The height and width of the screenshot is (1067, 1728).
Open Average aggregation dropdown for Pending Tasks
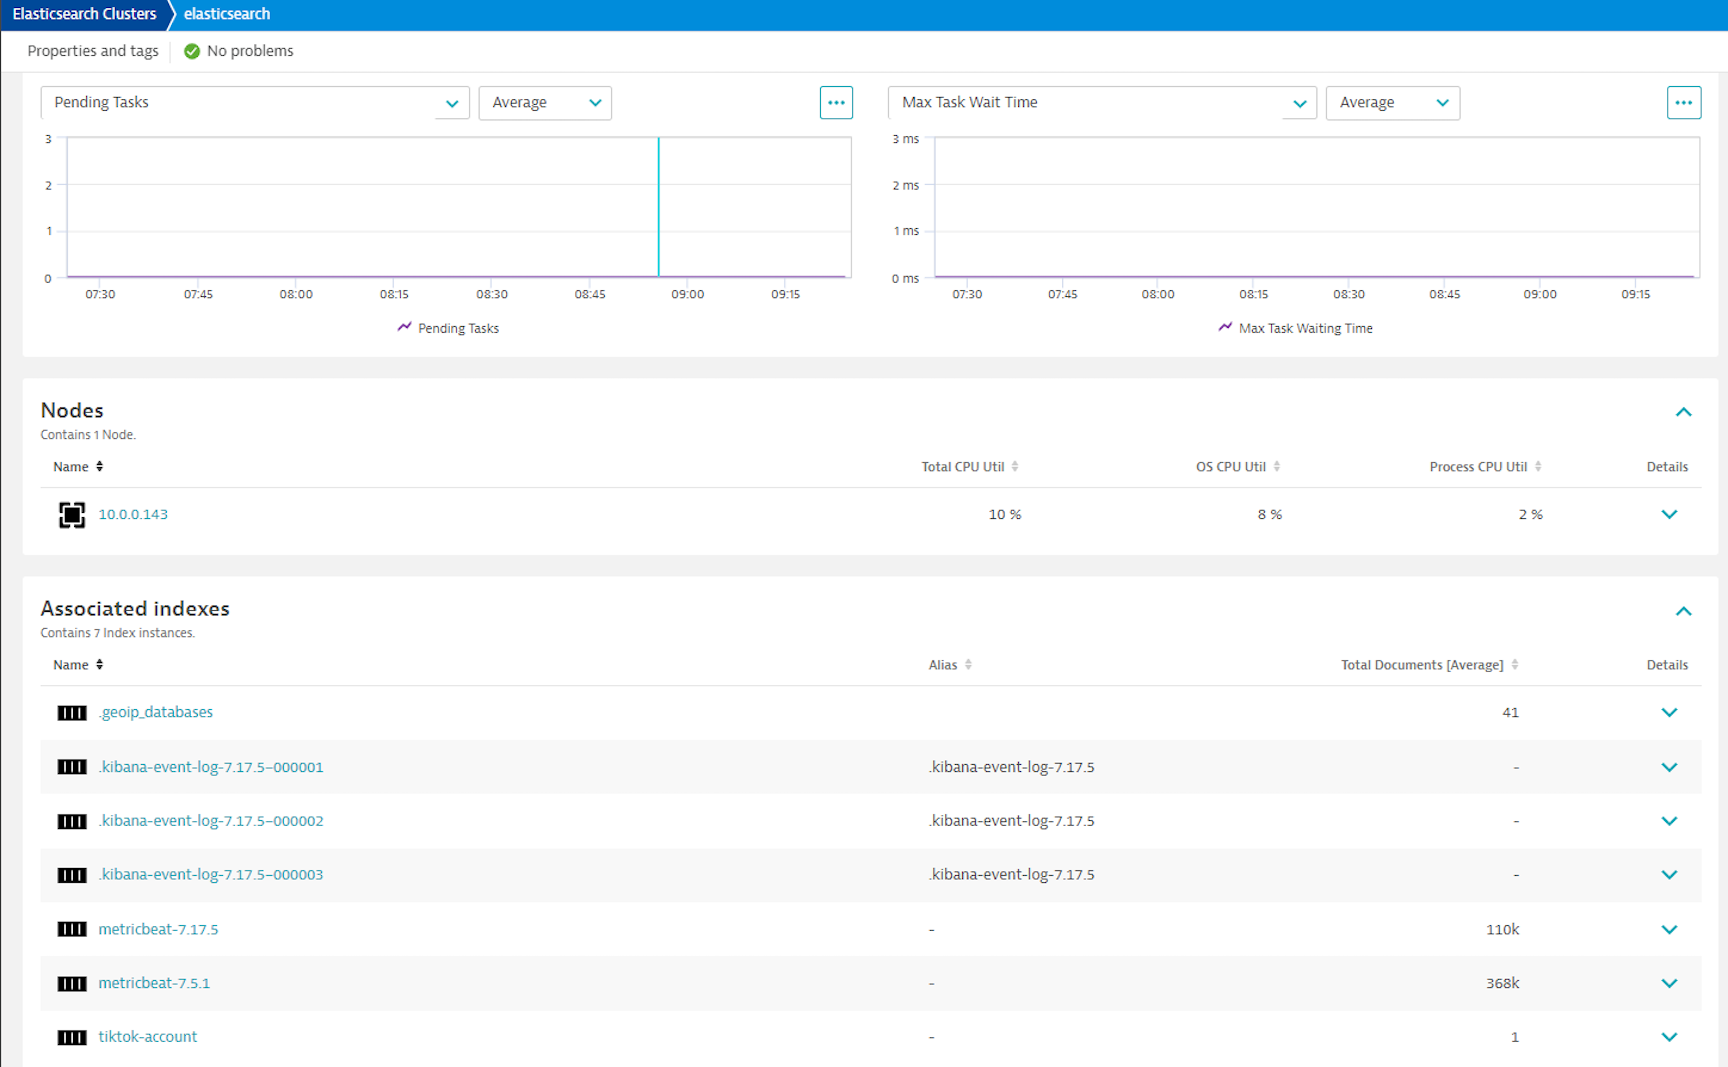coord(545,103)
